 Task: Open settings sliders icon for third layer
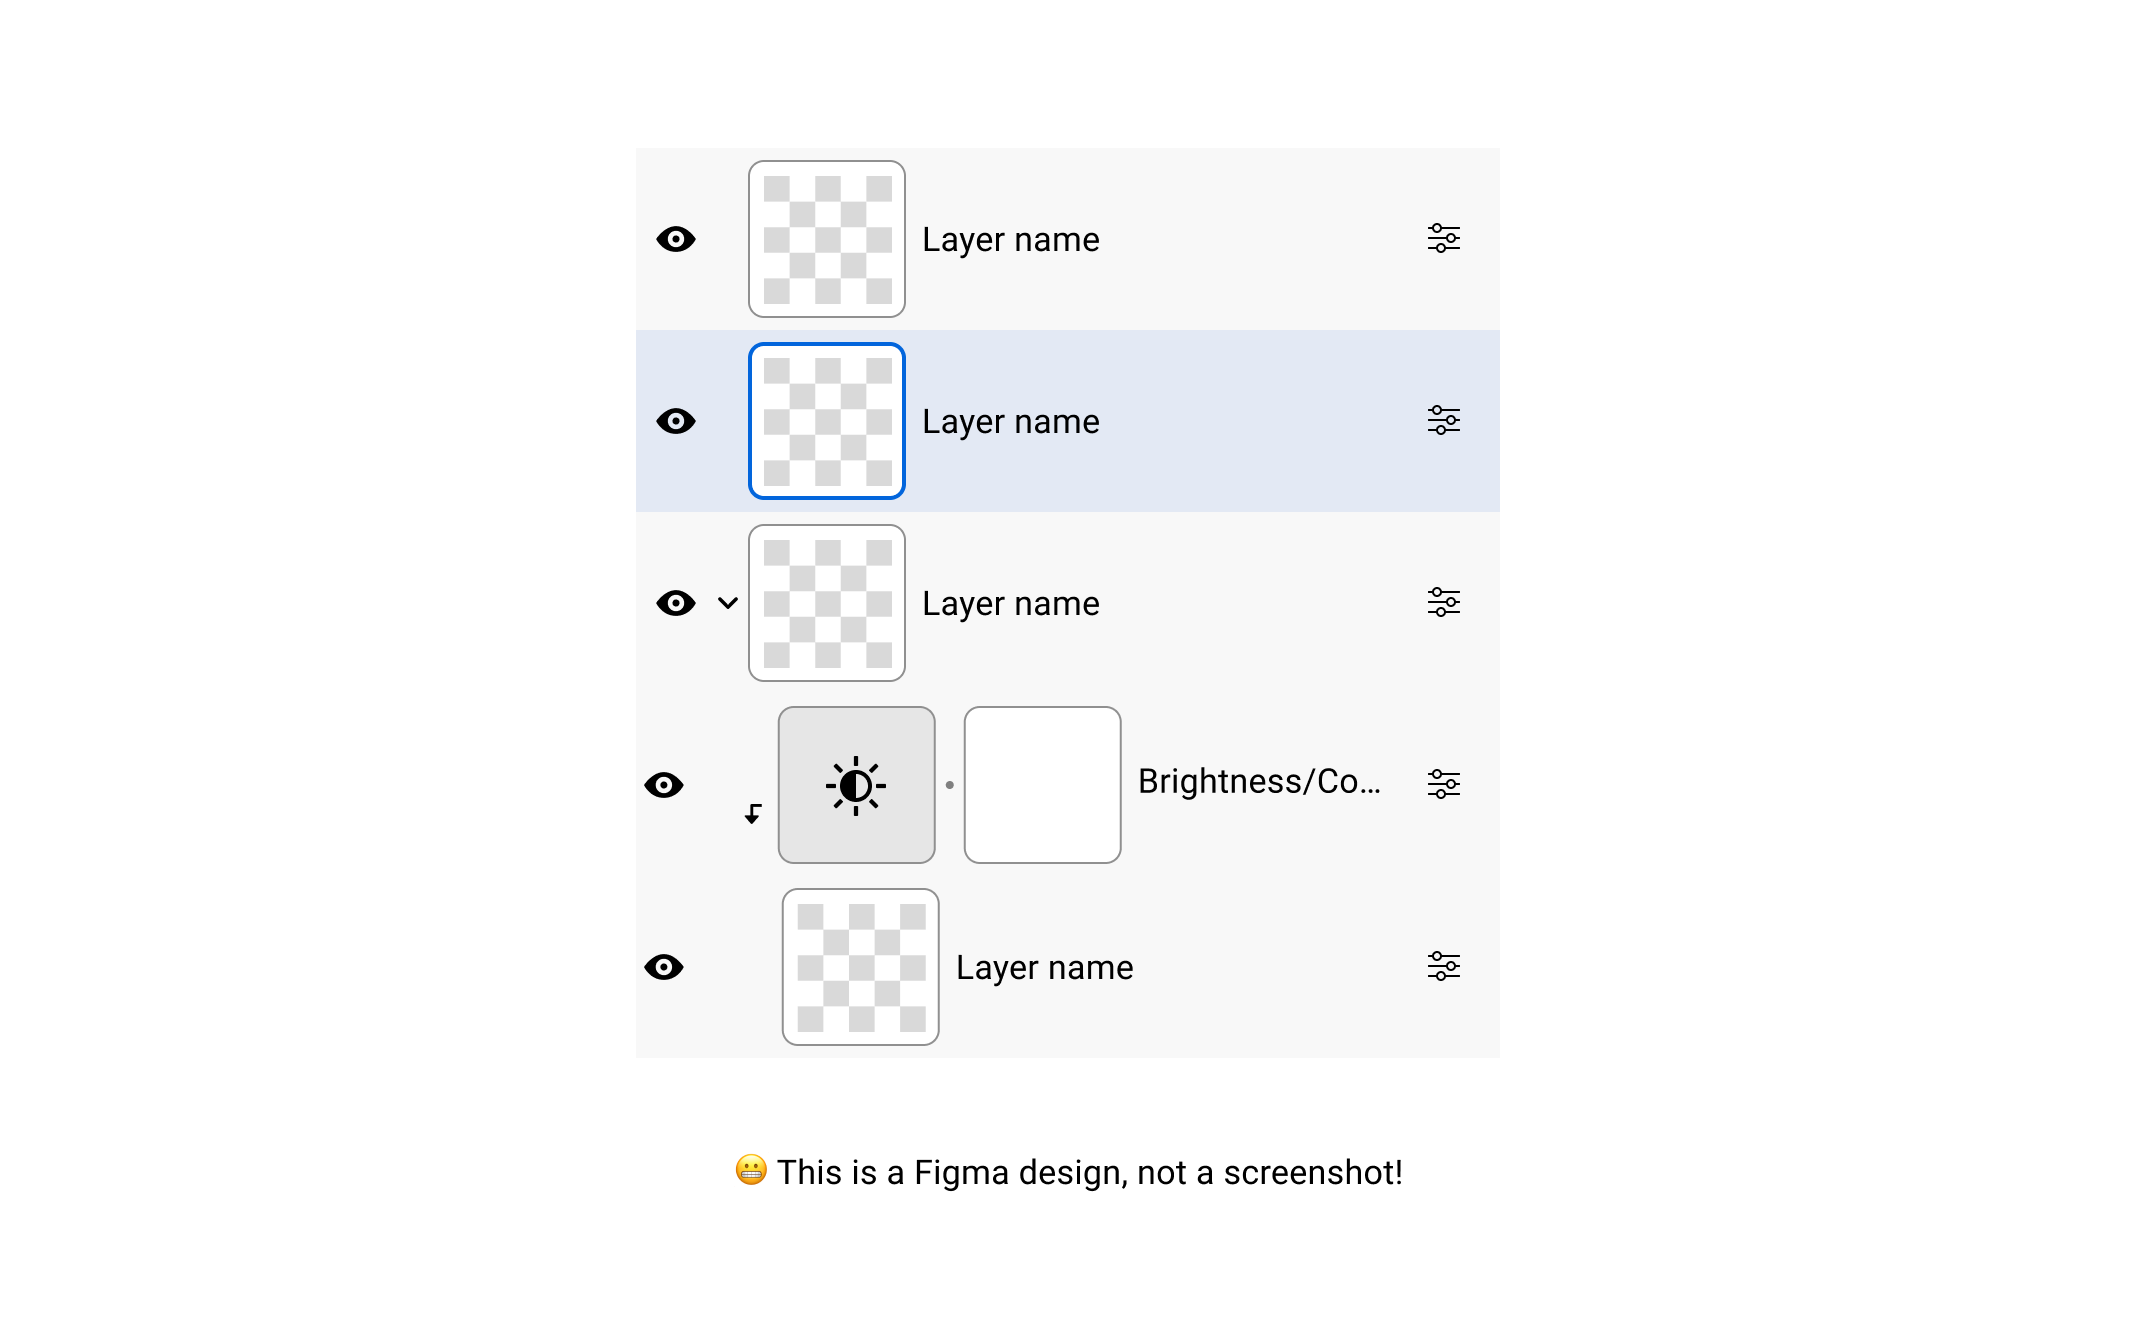(1443, 603)
